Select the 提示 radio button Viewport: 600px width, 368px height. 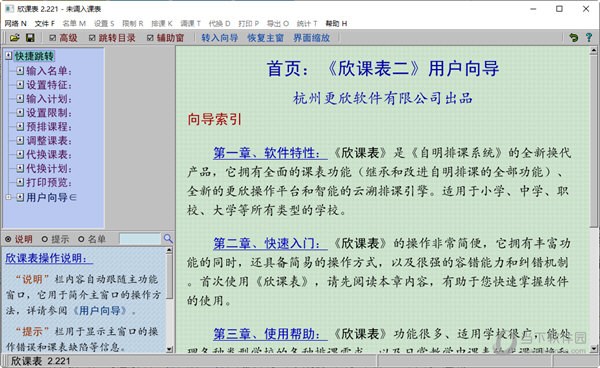click(x=45, y=239)
